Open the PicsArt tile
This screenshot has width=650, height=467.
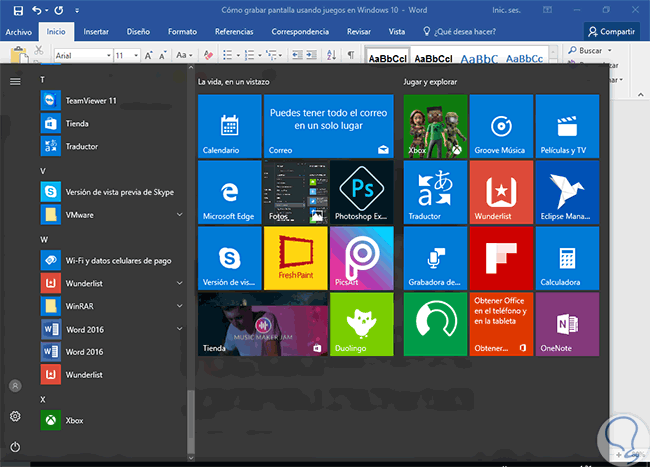(x=360, y=257)
